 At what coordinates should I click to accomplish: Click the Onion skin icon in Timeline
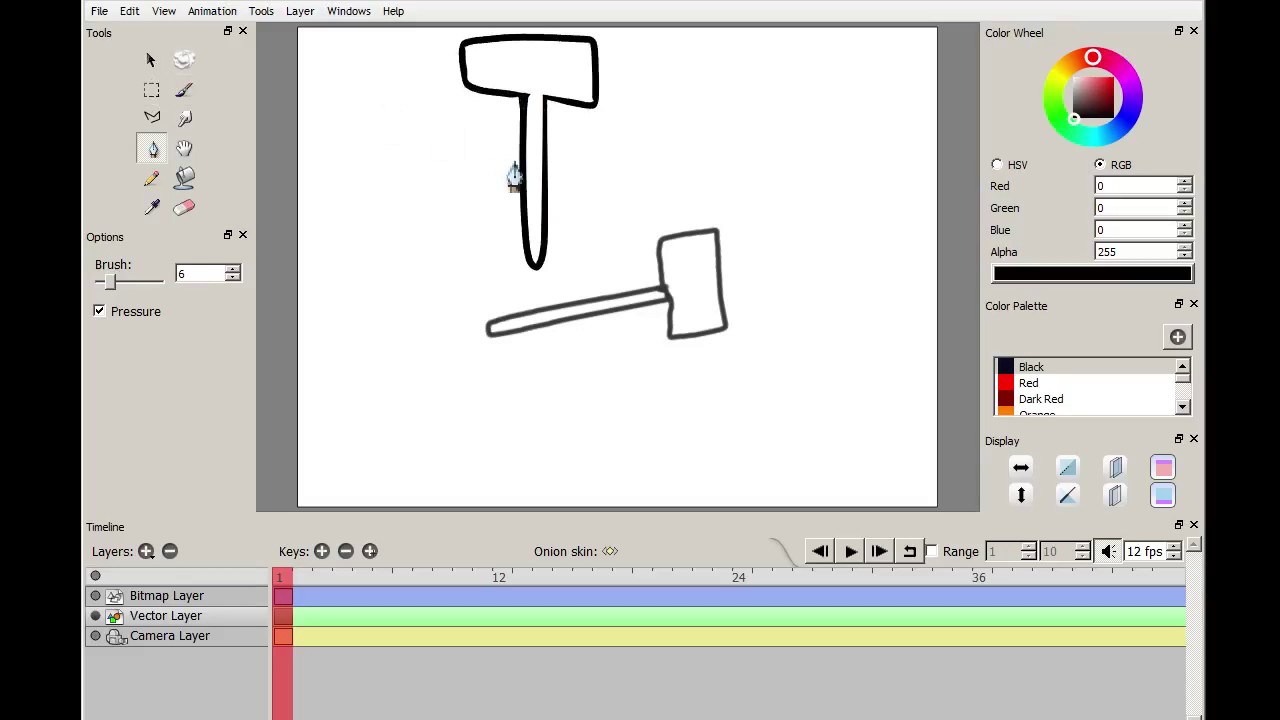point(610,551)
